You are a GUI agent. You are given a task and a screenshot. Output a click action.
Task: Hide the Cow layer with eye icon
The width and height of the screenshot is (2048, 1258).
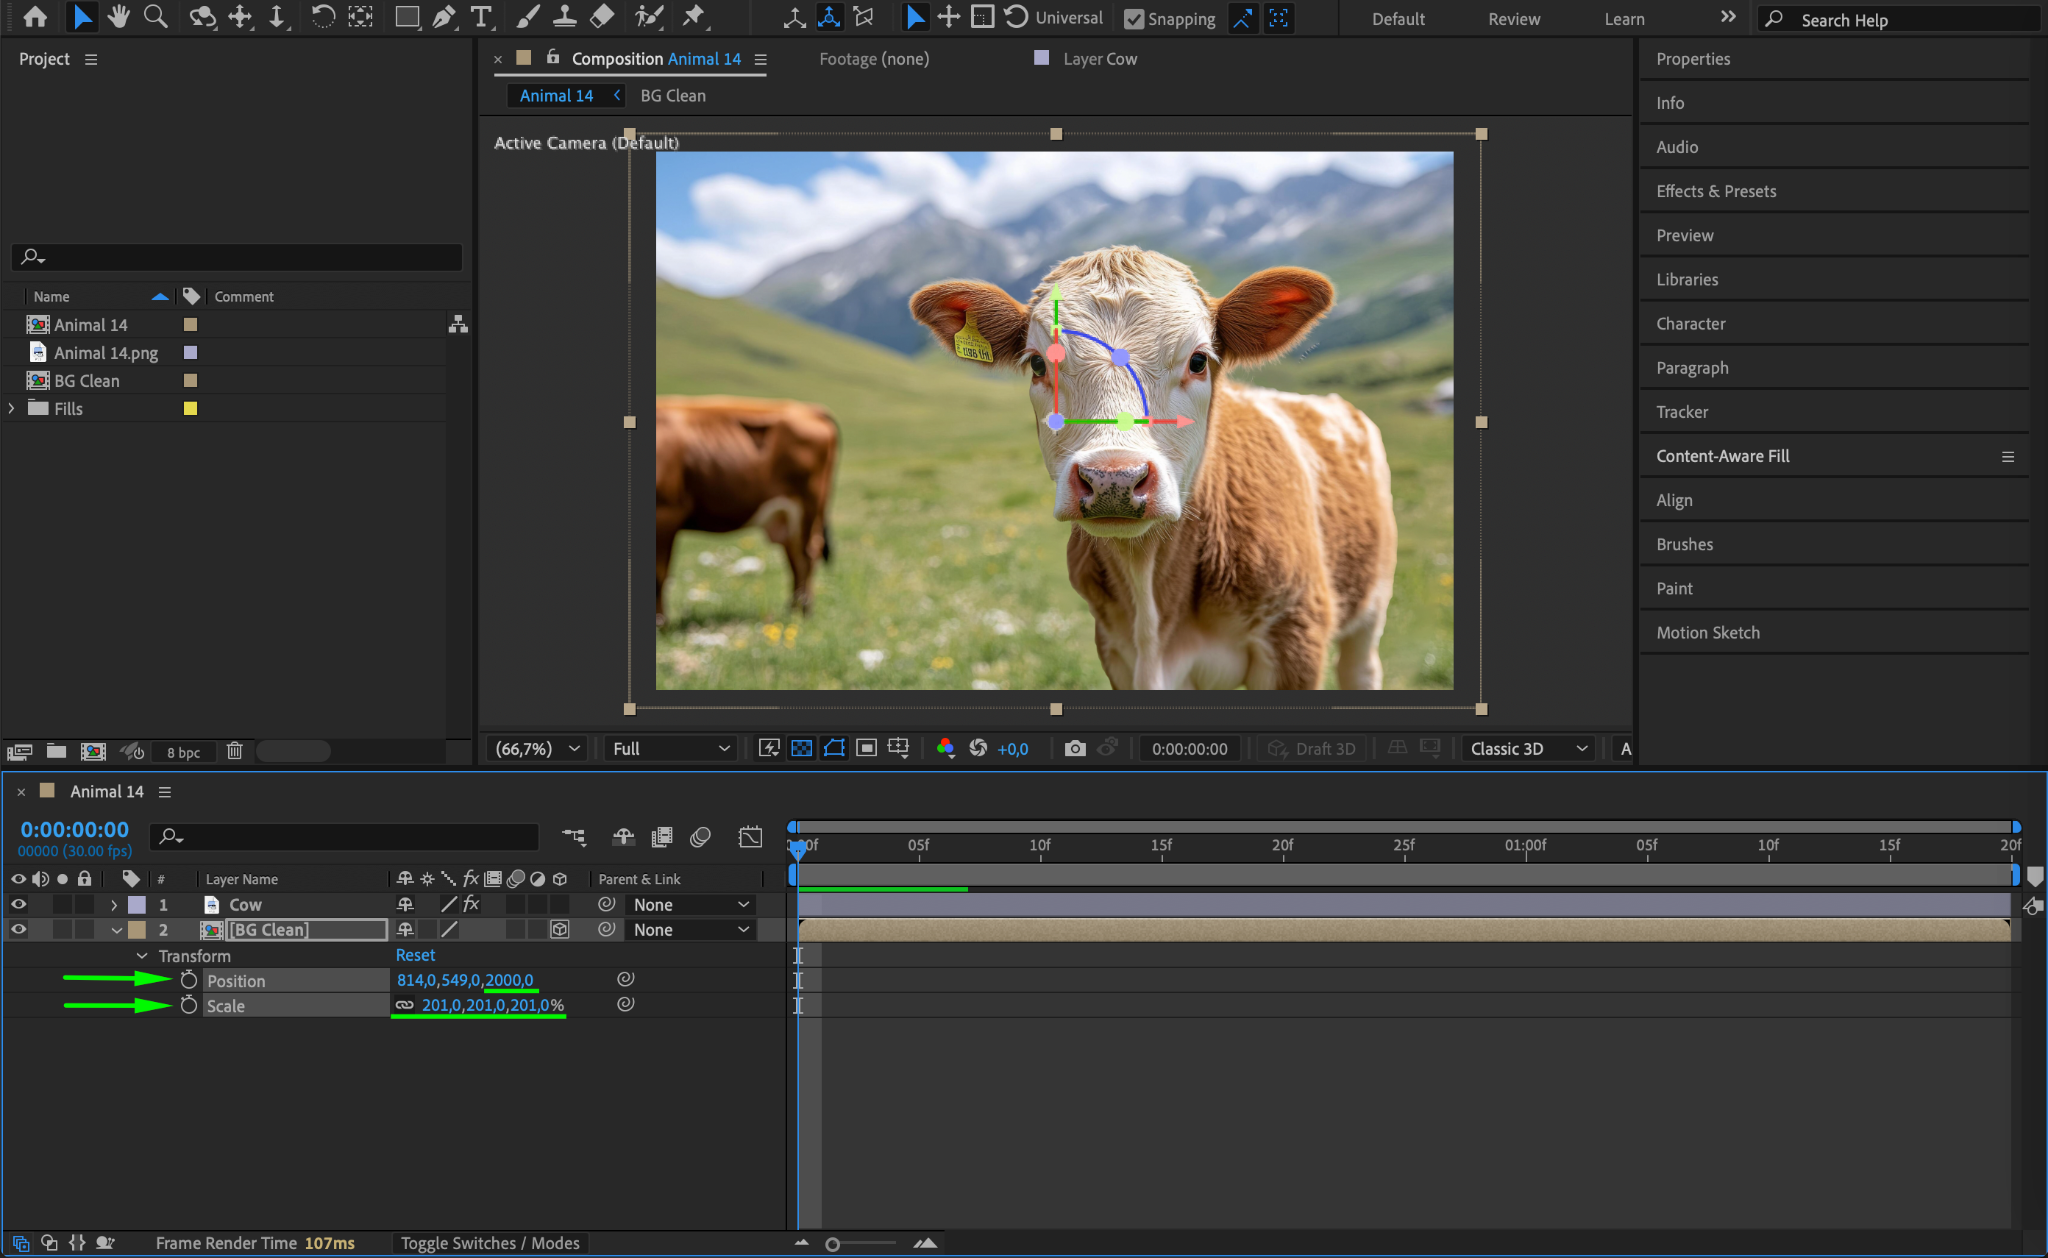(x=18, y=904)
